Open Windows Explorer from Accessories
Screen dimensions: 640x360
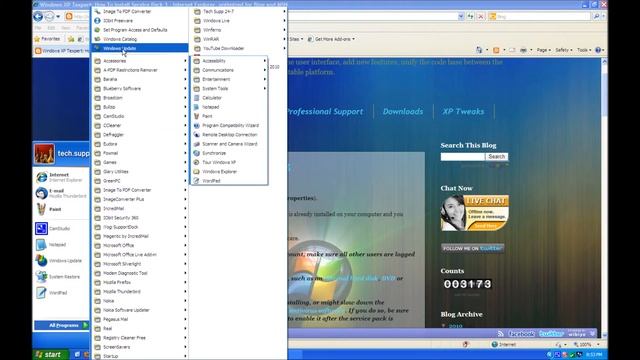pyautogui.click(x=229, y=172)
